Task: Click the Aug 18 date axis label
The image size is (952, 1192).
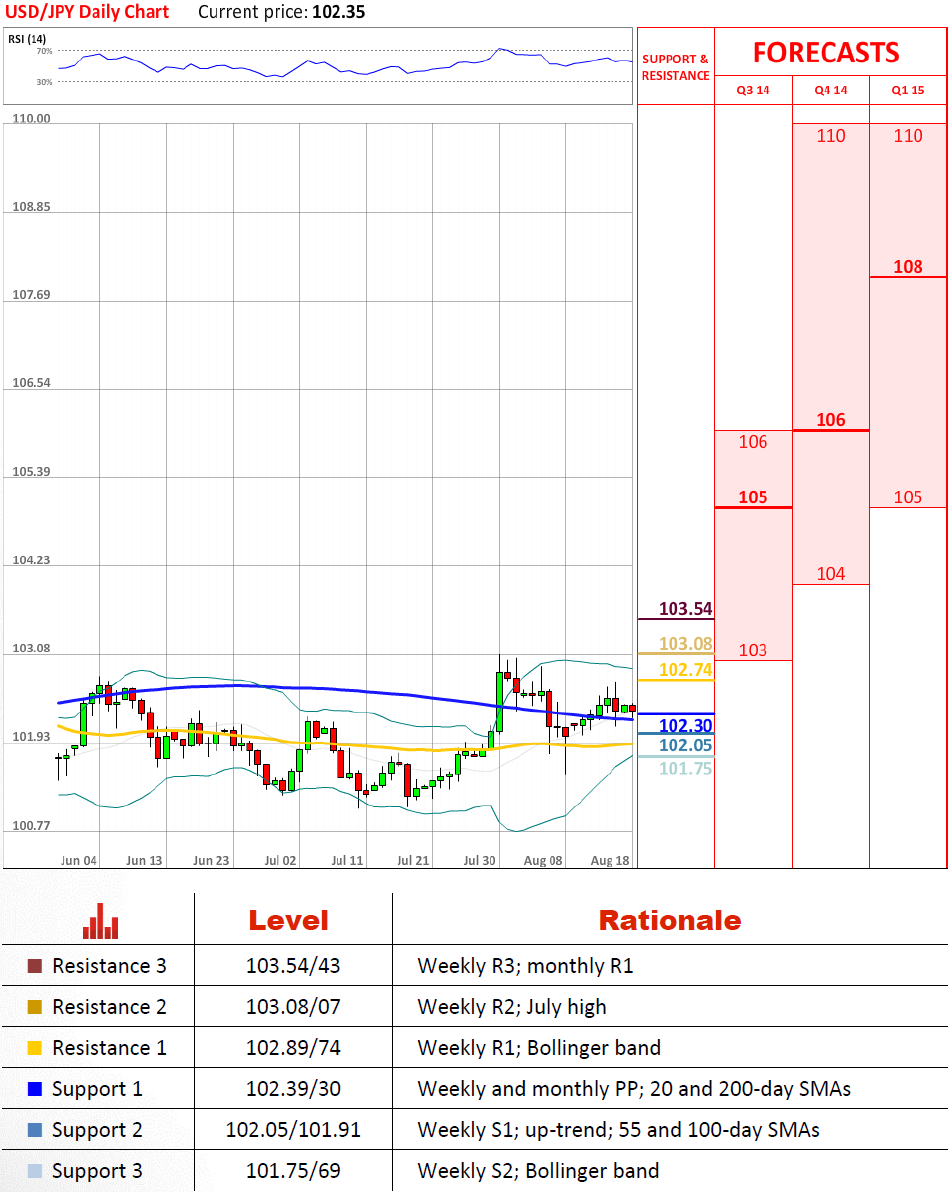Action: click(610, 861)
